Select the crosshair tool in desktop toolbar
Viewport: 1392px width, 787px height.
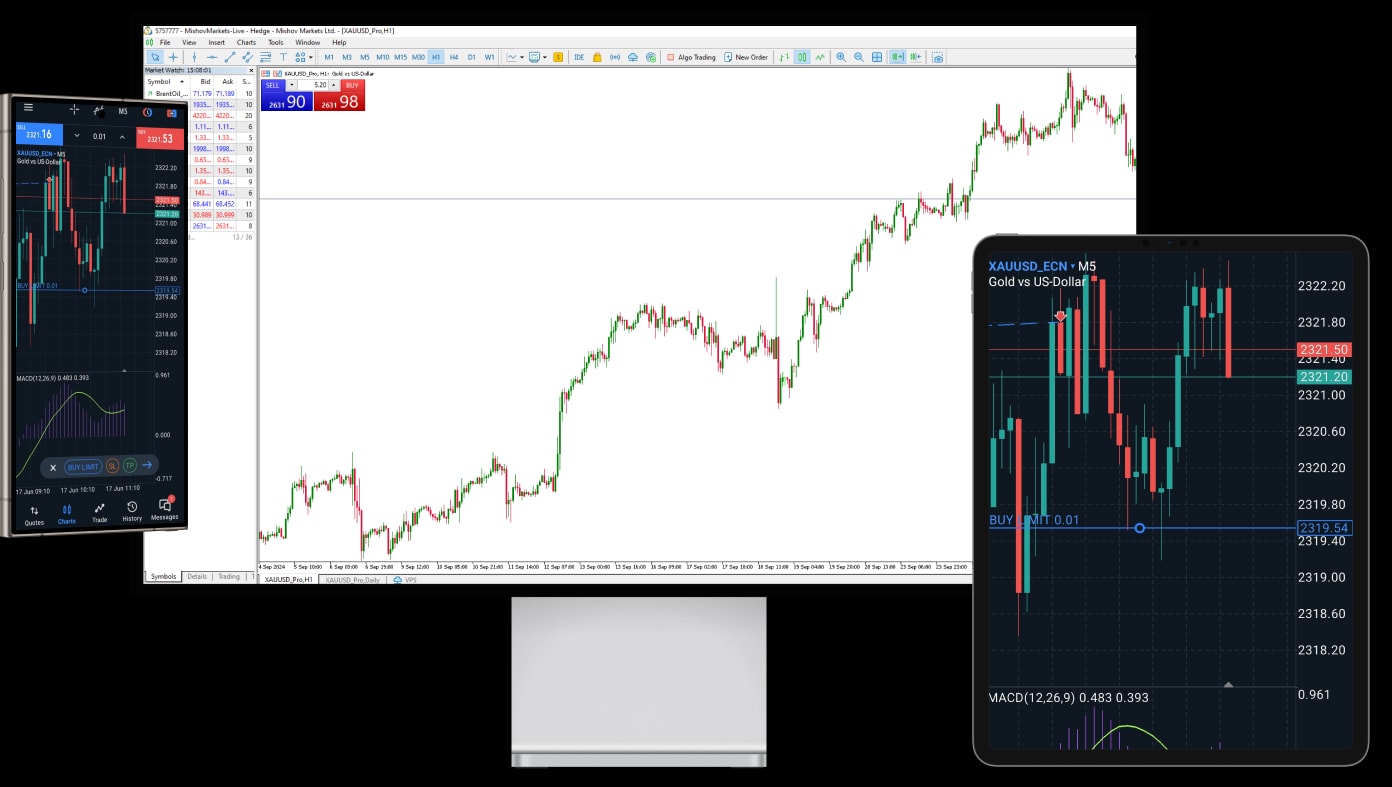173,57
